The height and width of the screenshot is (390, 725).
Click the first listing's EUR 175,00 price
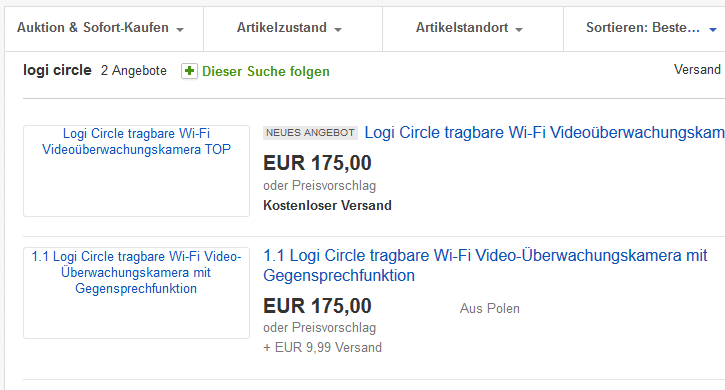317,163
